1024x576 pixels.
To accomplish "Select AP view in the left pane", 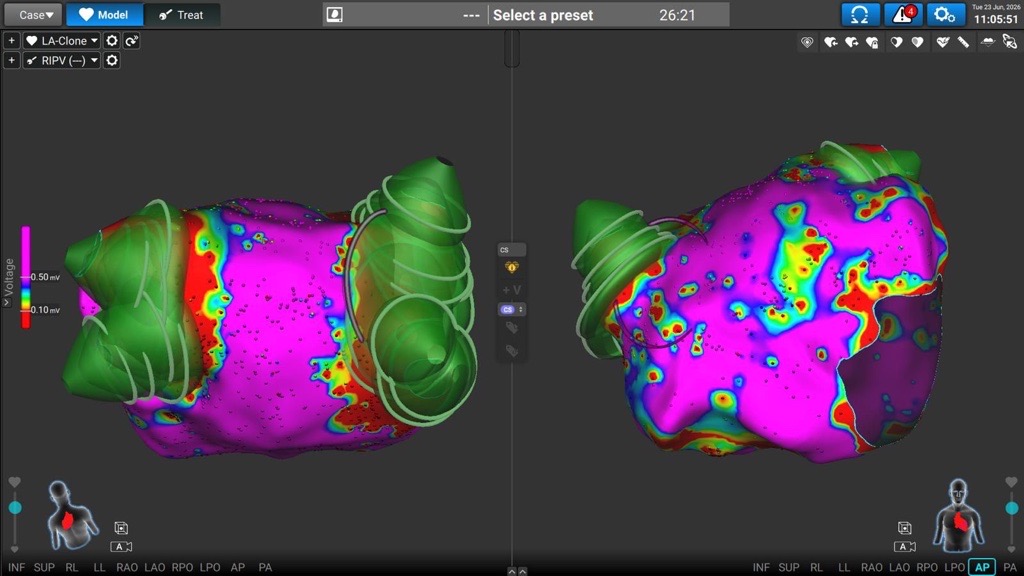I will (238, 568).
